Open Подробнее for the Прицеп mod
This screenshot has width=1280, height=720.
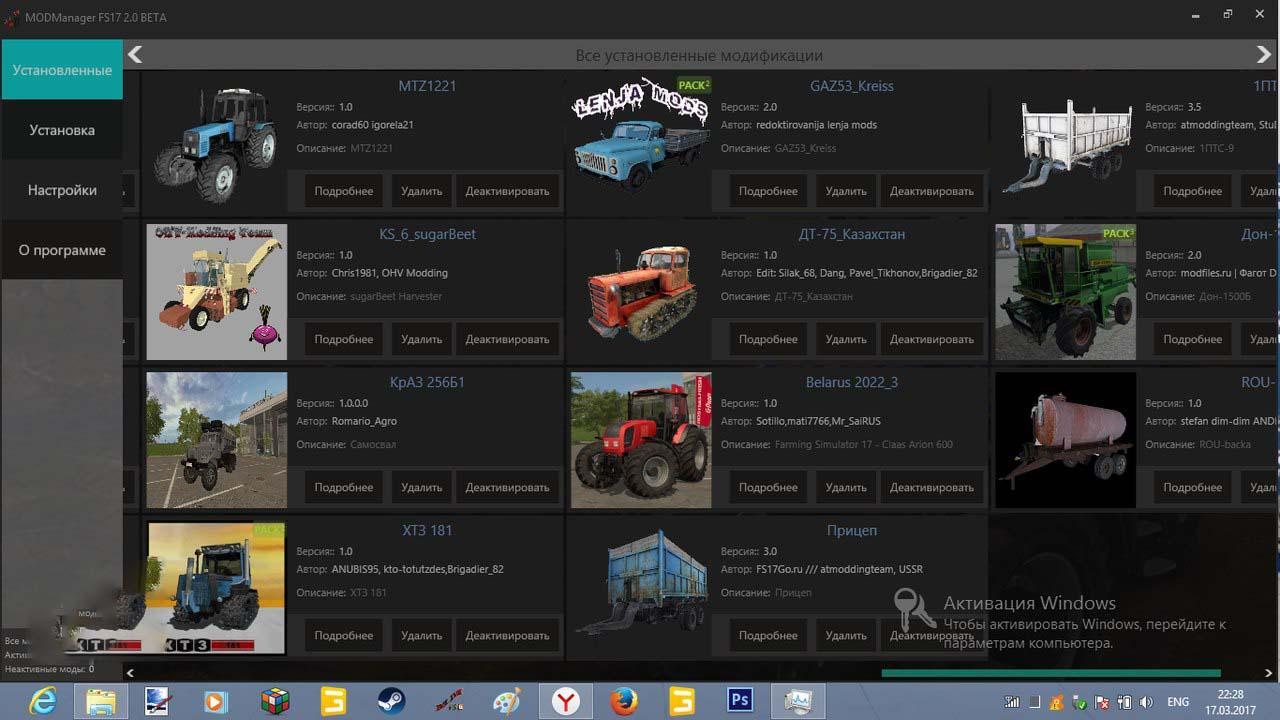(768, 635)
